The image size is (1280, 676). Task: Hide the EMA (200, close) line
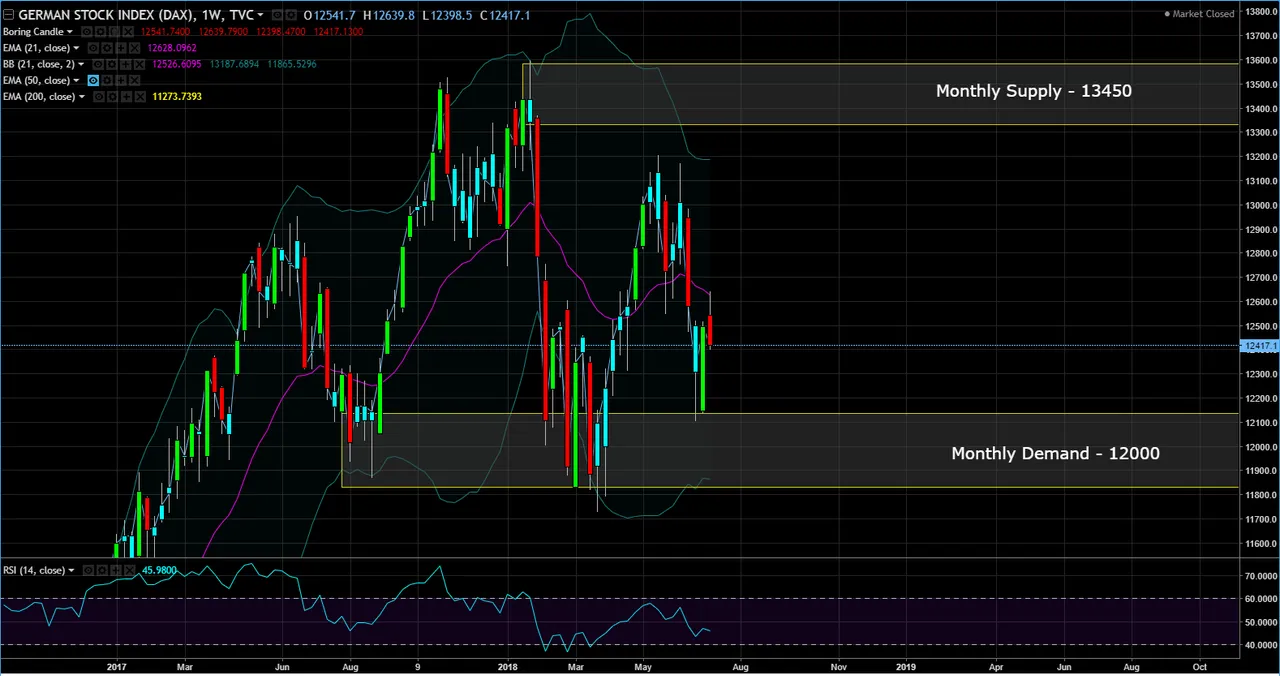(x=99, y=97)
